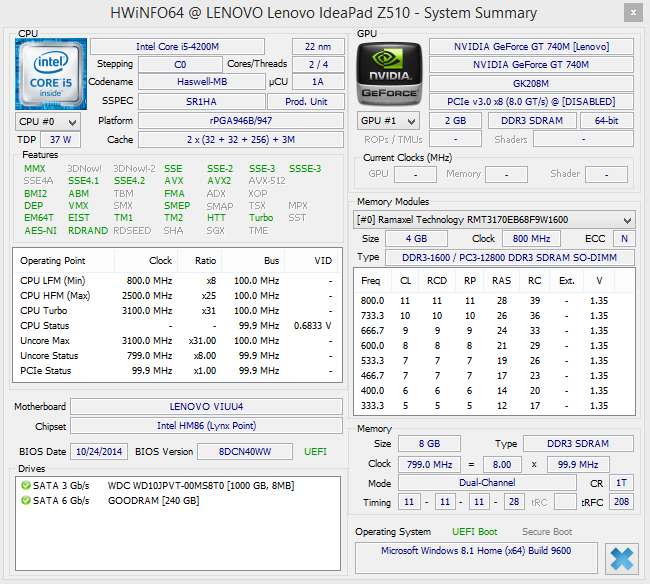Viewport: 650px width, 584px height.
Task: Click the SR1HA SSPEC field
Action: [x=201, y=101]
